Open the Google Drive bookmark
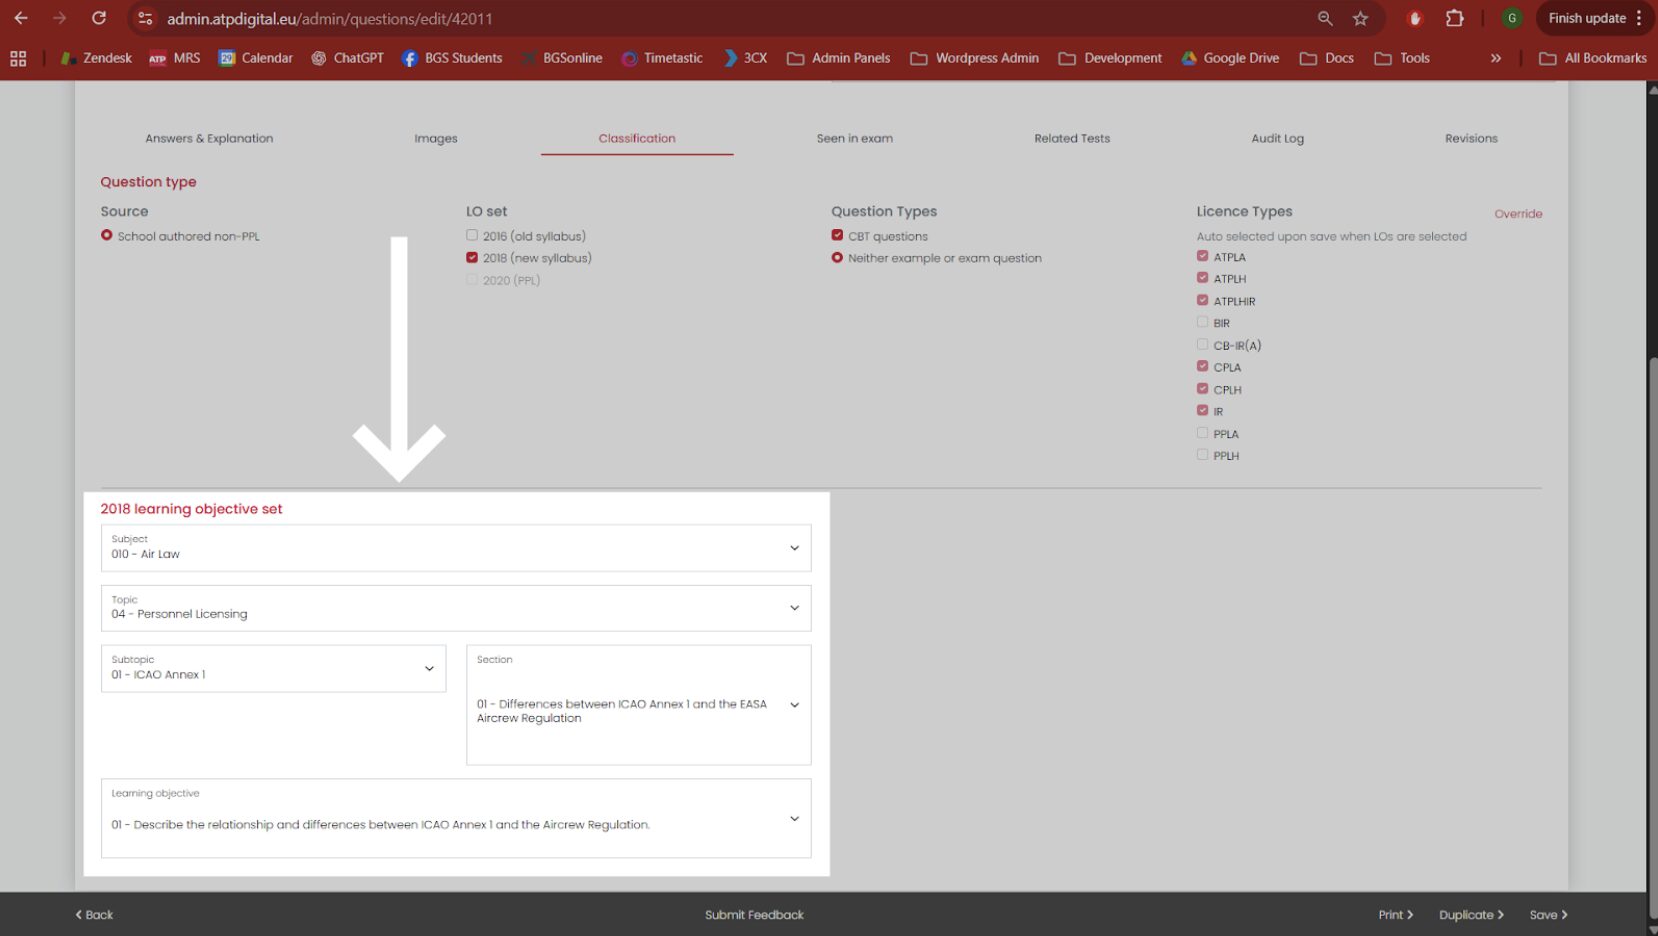The image size is (1658, 936). tap(1230, 58)
